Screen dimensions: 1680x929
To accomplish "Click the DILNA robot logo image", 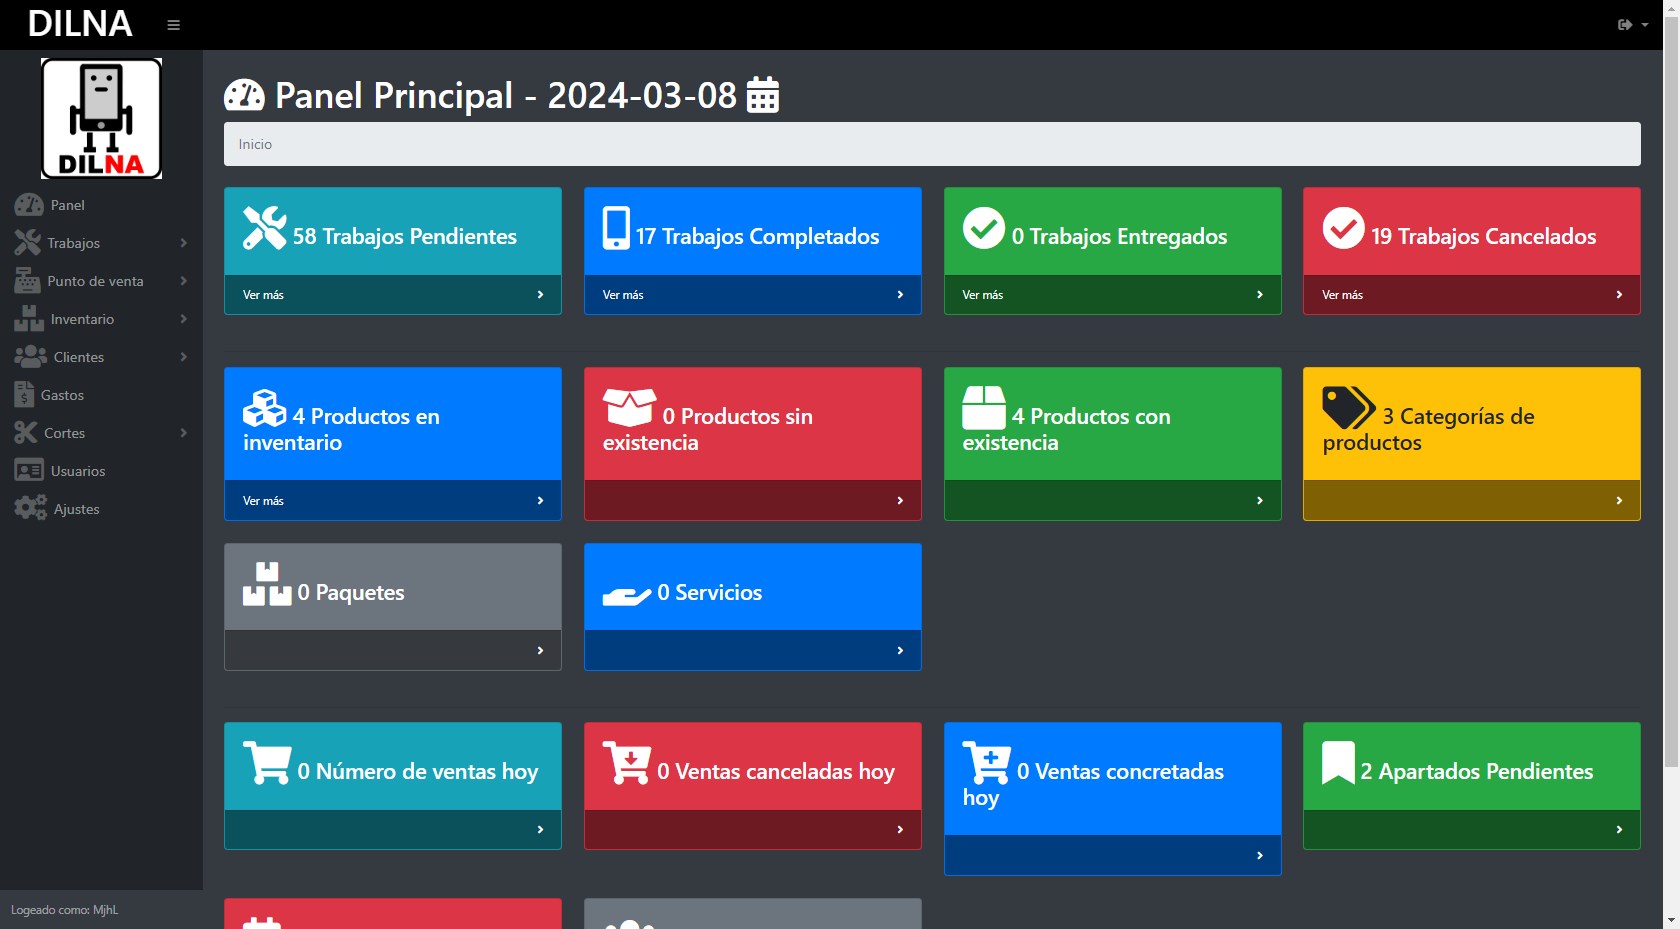I will (101, 118).
